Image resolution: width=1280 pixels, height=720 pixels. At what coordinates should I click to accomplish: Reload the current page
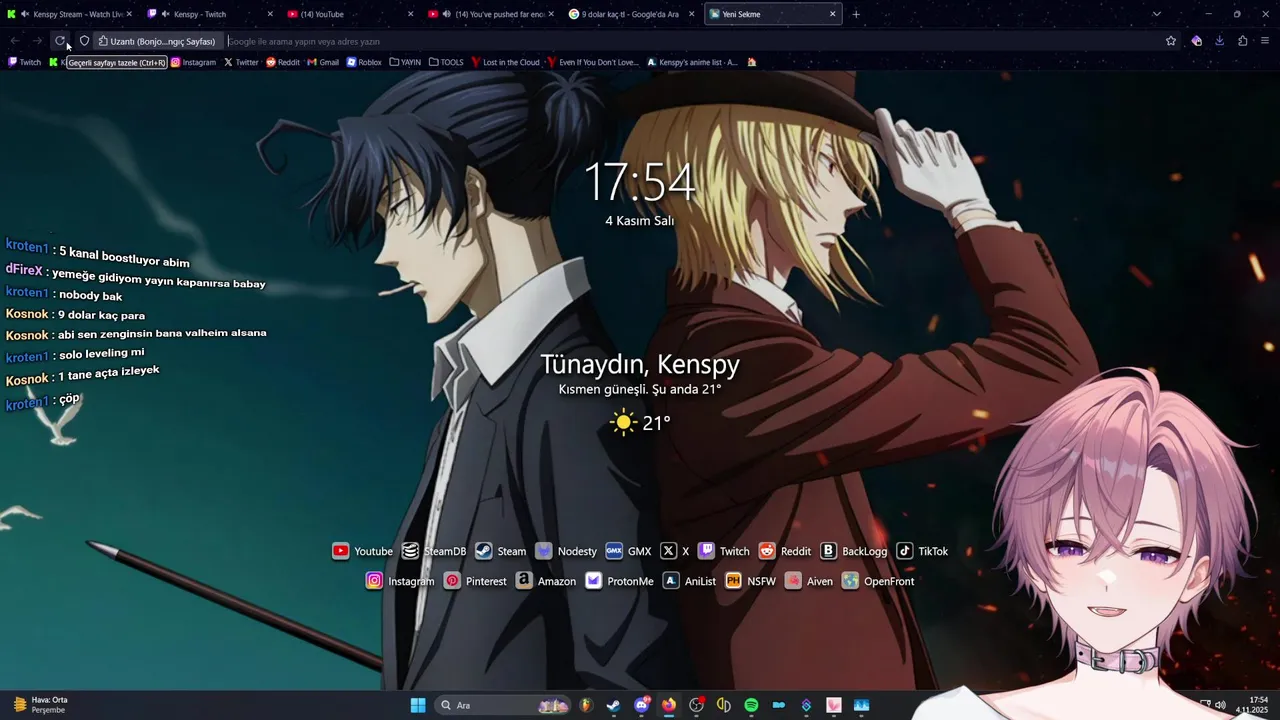60,41
